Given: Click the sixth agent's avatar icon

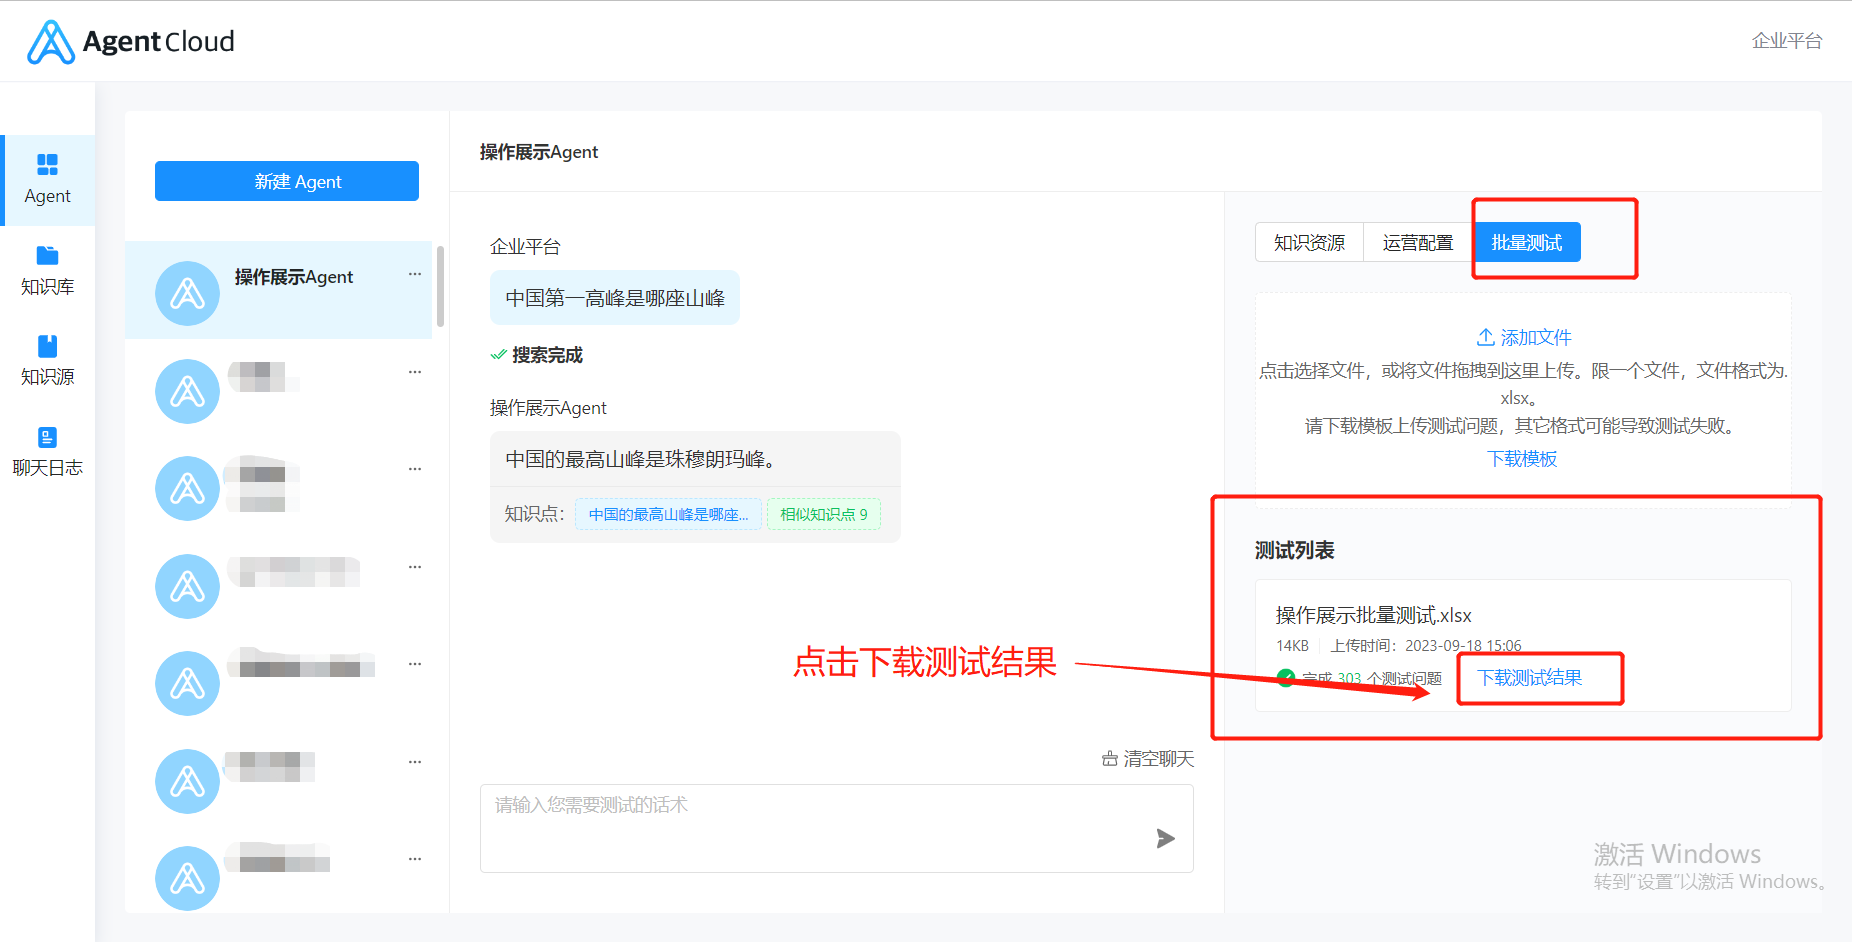Looking at the screenshot, I should (x=187, y=781).
